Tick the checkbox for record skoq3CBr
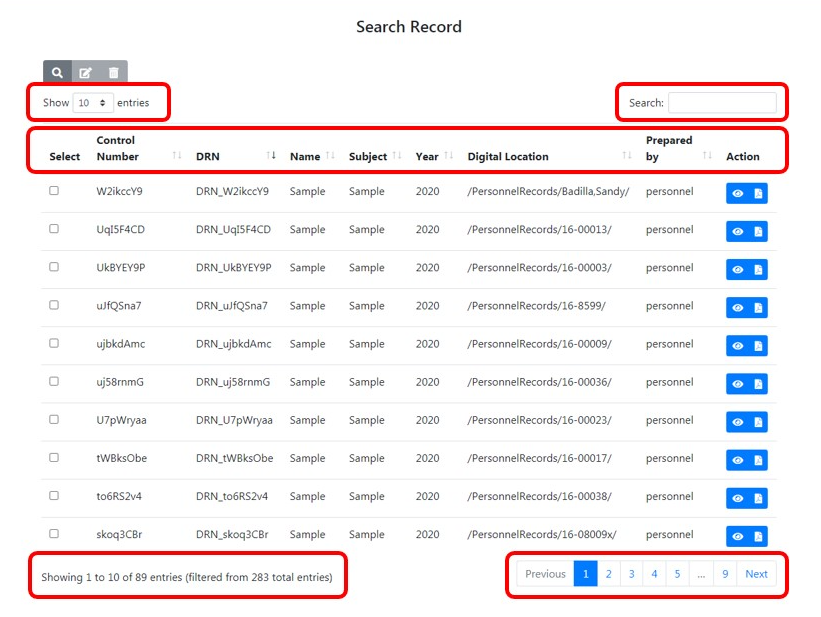 [x=54, y=534]
